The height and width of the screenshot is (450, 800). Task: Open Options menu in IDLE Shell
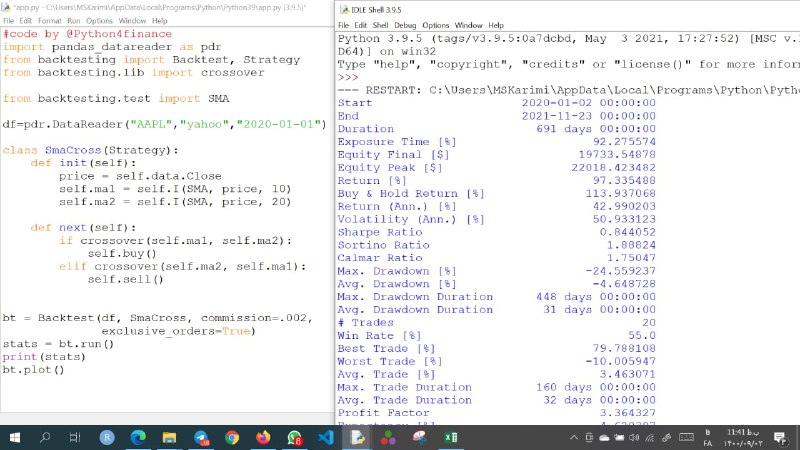(x=435, y=25)
